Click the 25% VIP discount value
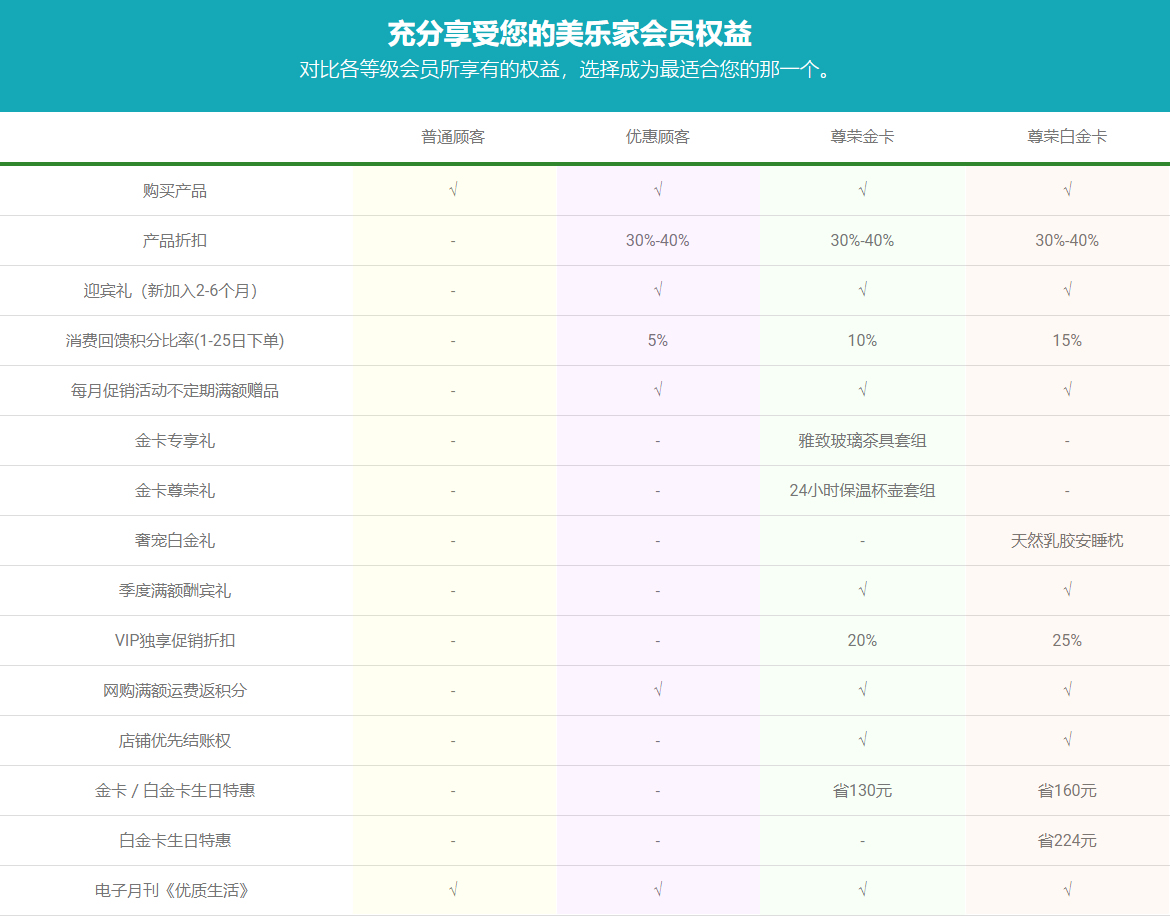 click(1067, 641)
